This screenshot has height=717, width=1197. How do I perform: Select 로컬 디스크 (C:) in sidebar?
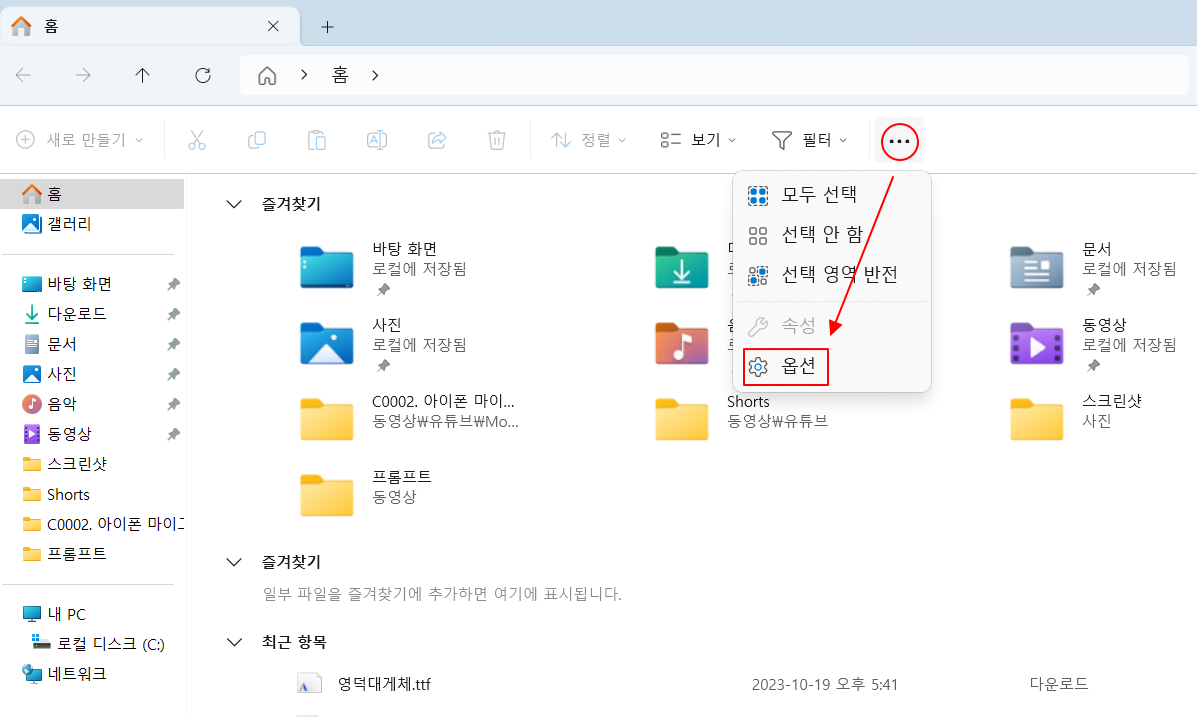coord(92,644)
